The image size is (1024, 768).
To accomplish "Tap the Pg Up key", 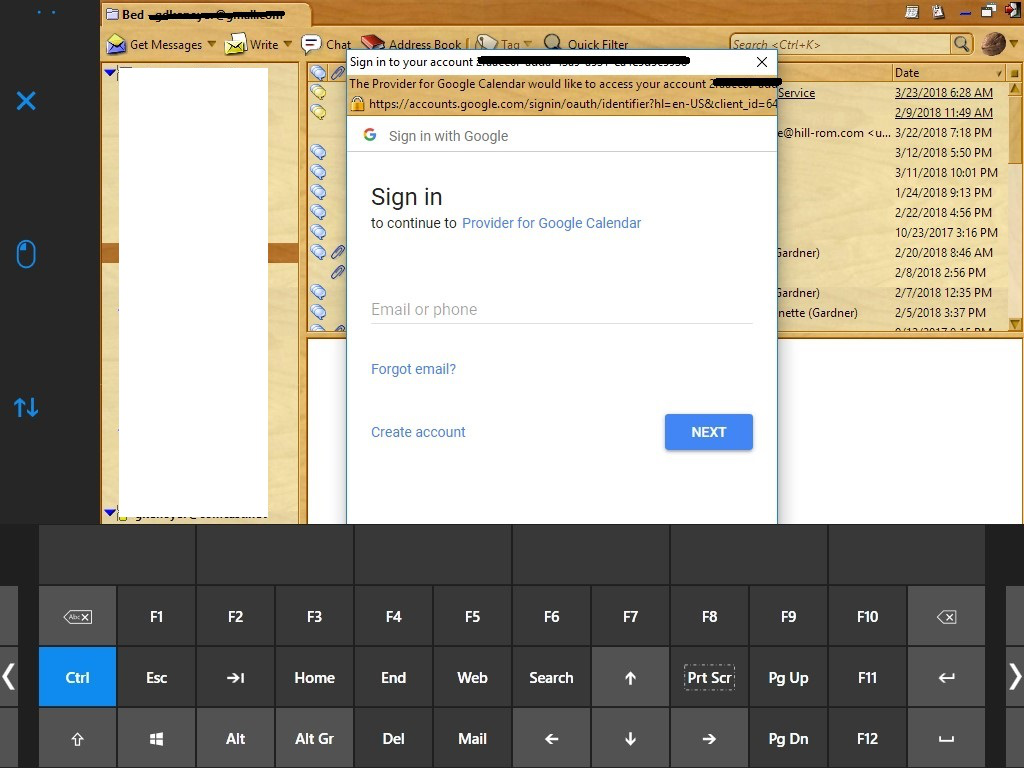I will pyautogui.click(x=788, y=677).
